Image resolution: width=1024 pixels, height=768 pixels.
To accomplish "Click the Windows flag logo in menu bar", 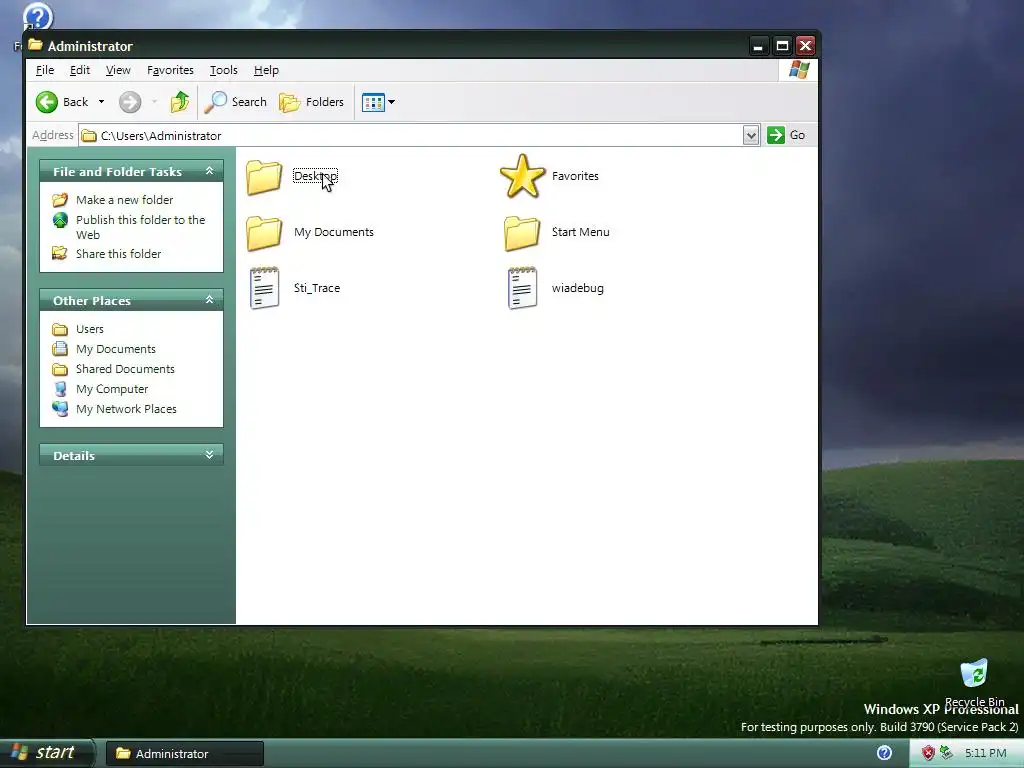I will (798, 70).
